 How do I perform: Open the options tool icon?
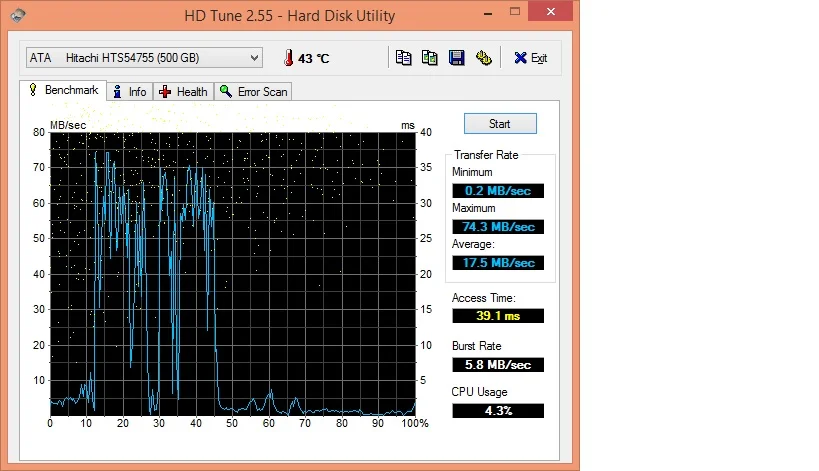484,57
